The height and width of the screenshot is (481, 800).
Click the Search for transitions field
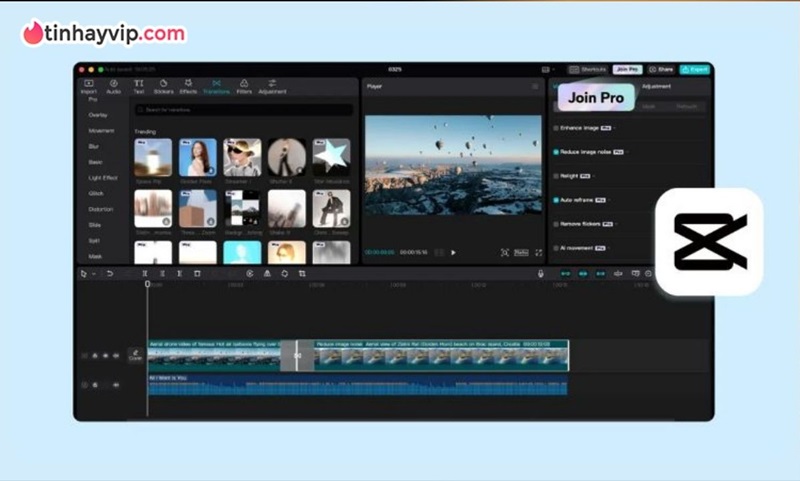243,110
